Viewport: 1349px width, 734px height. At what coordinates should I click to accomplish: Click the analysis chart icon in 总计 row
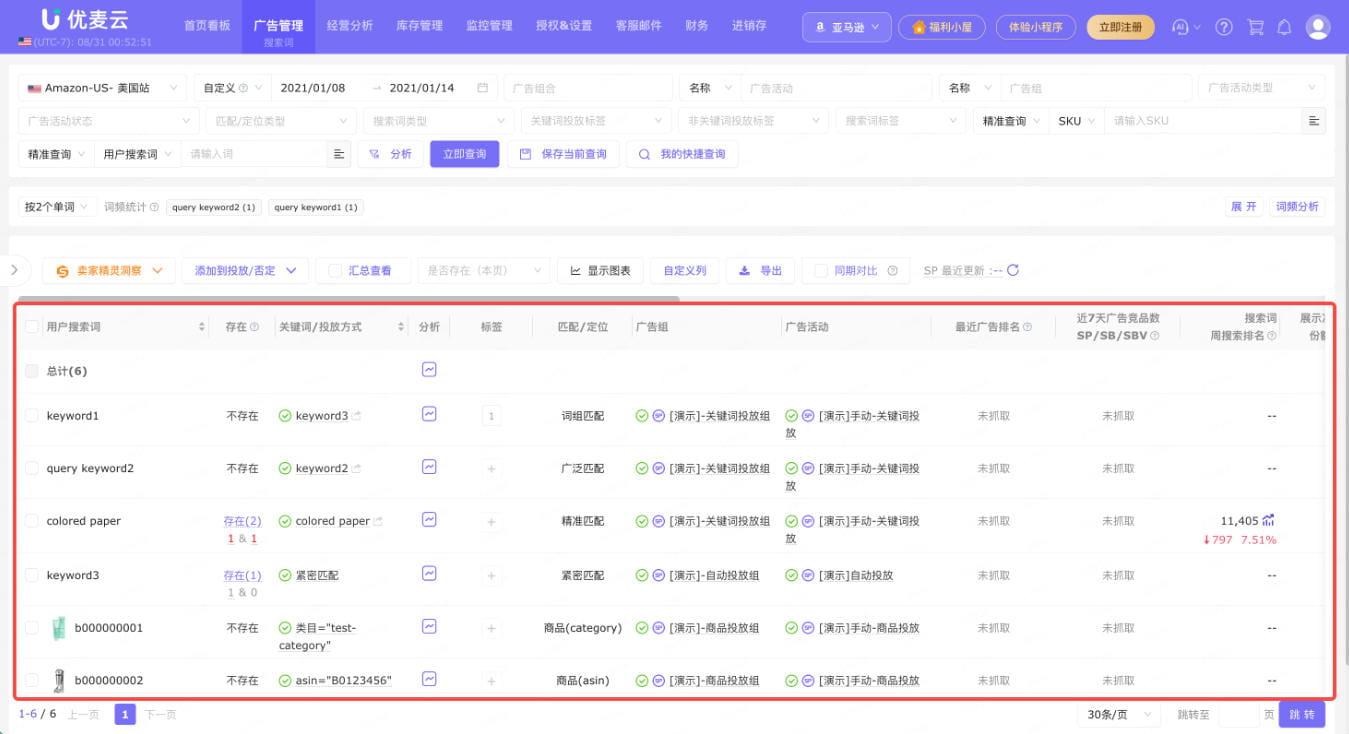[x=429, y=369]
